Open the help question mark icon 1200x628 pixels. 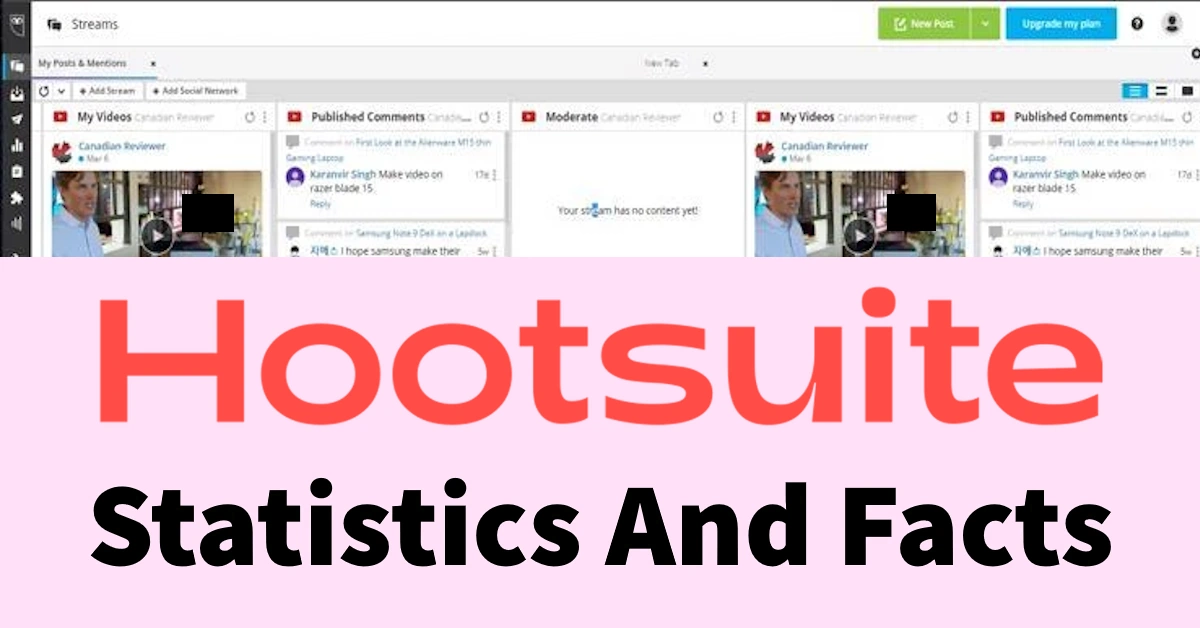tap(1137, 23)
